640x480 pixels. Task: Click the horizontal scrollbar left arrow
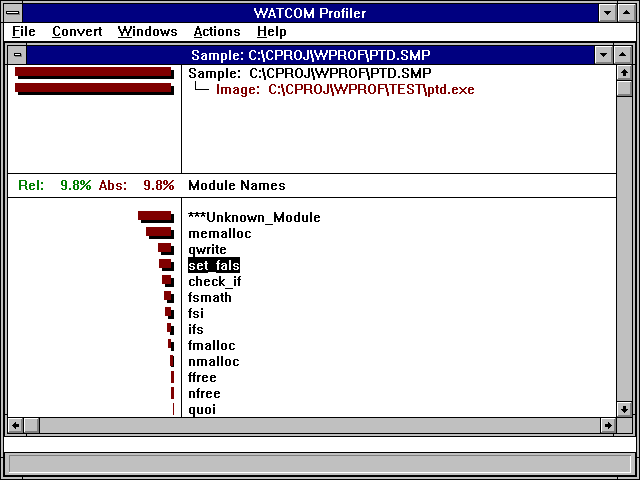click(15, 425)
